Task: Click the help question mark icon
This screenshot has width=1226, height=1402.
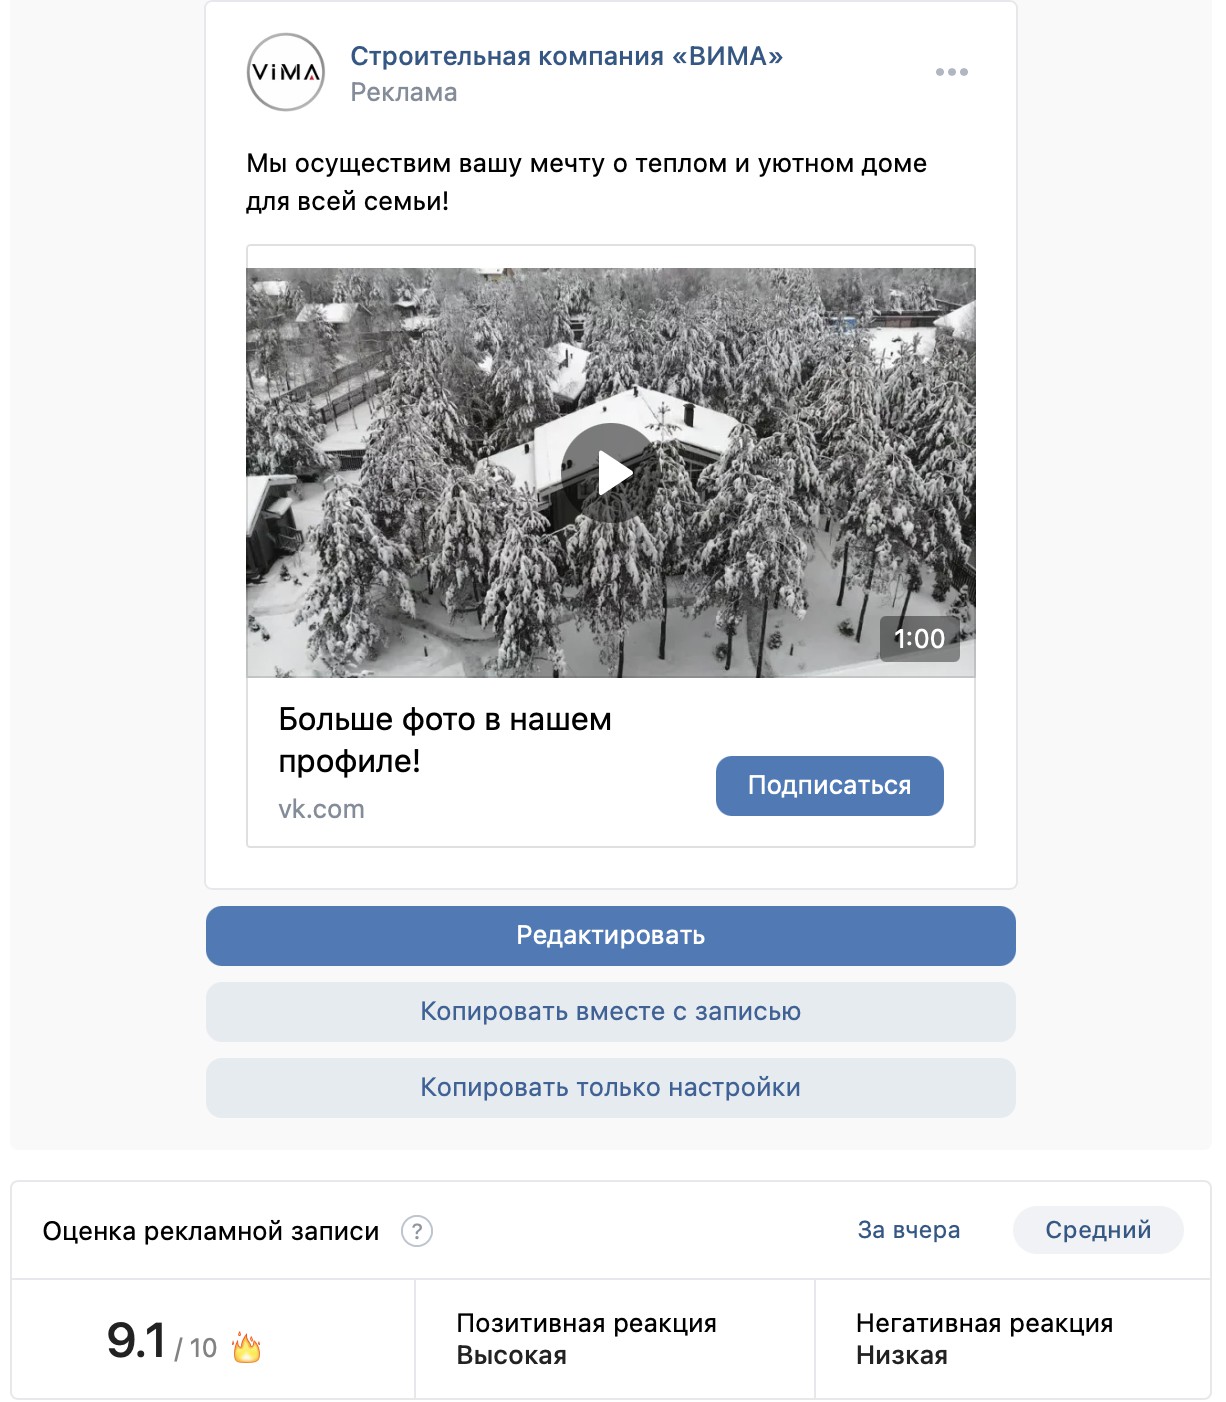Action: 417,1231
